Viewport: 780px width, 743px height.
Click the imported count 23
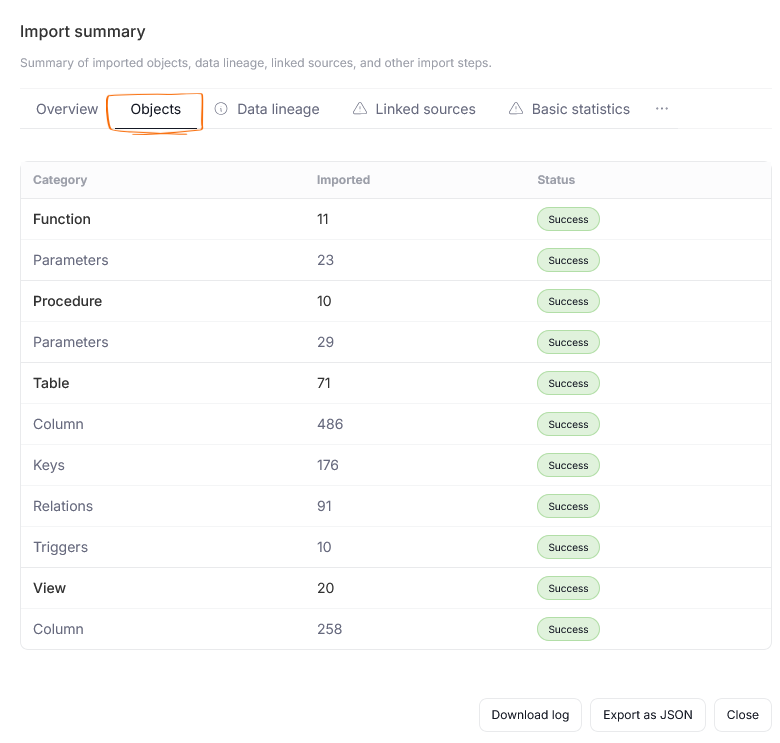click(x=325, y=260)
